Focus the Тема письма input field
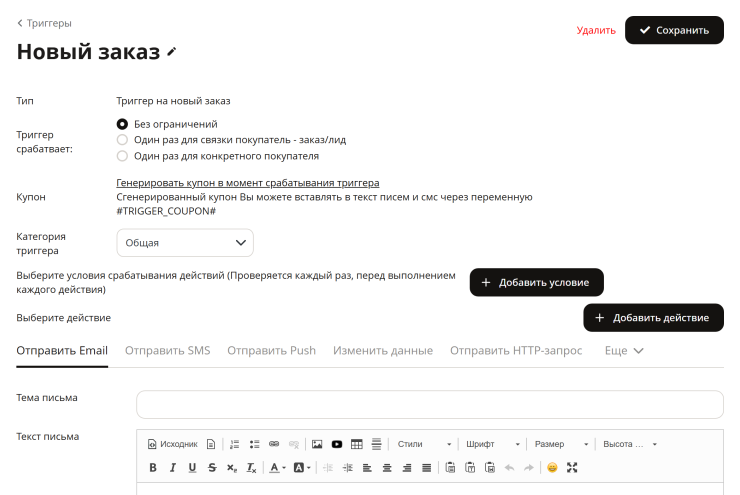The width and height of the screenshot is (740, 495). pos(429,404)
